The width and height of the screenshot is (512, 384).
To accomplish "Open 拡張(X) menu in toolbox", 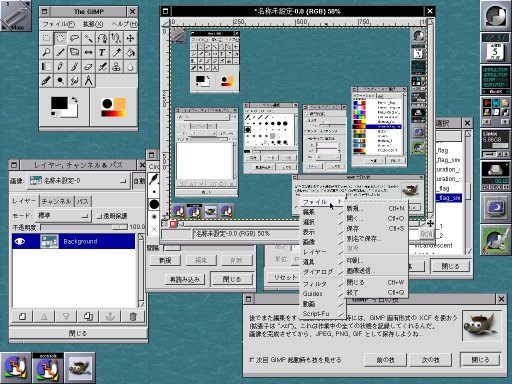I will coord(93,24).
